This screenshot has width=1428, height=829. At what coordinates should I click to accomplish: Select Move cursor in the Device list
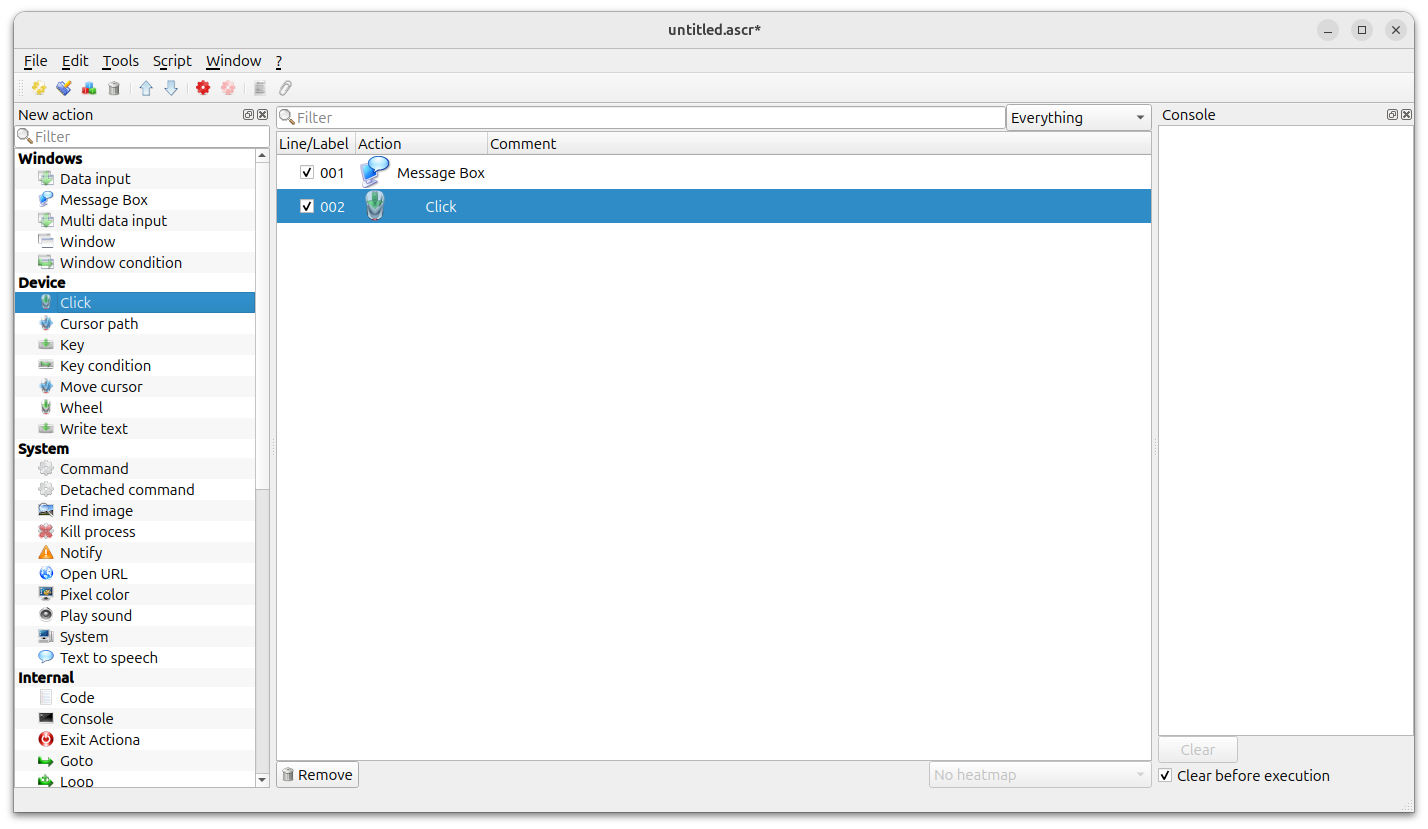(135, 386)
